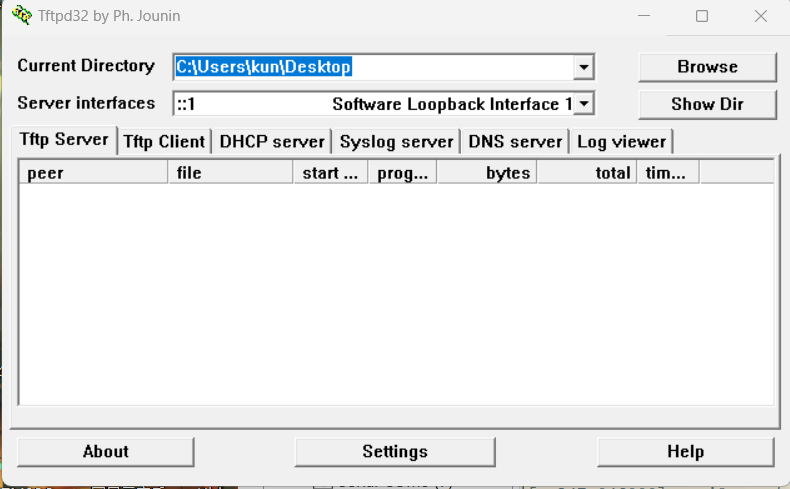Image resolution: width=790 pixels, height=489 pixels.
Task: Open the DHCP server tab
Action: point(272,142)
